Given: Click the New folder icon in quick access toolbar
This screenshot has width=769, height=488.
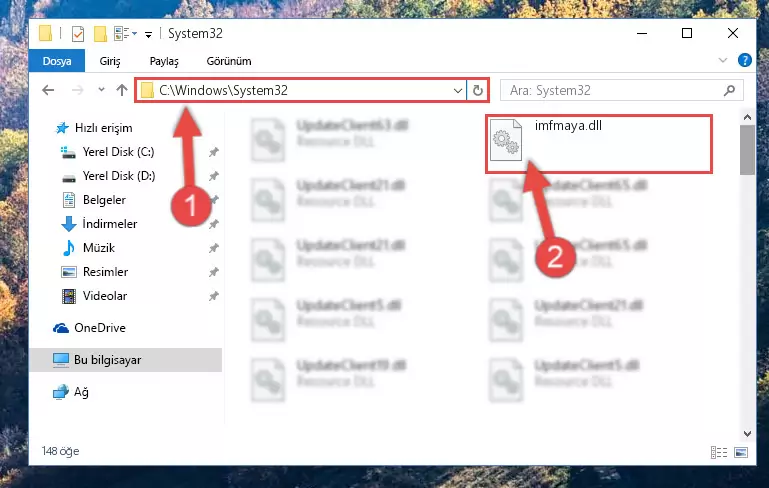Looking at the screenshot, I should 100,33.
